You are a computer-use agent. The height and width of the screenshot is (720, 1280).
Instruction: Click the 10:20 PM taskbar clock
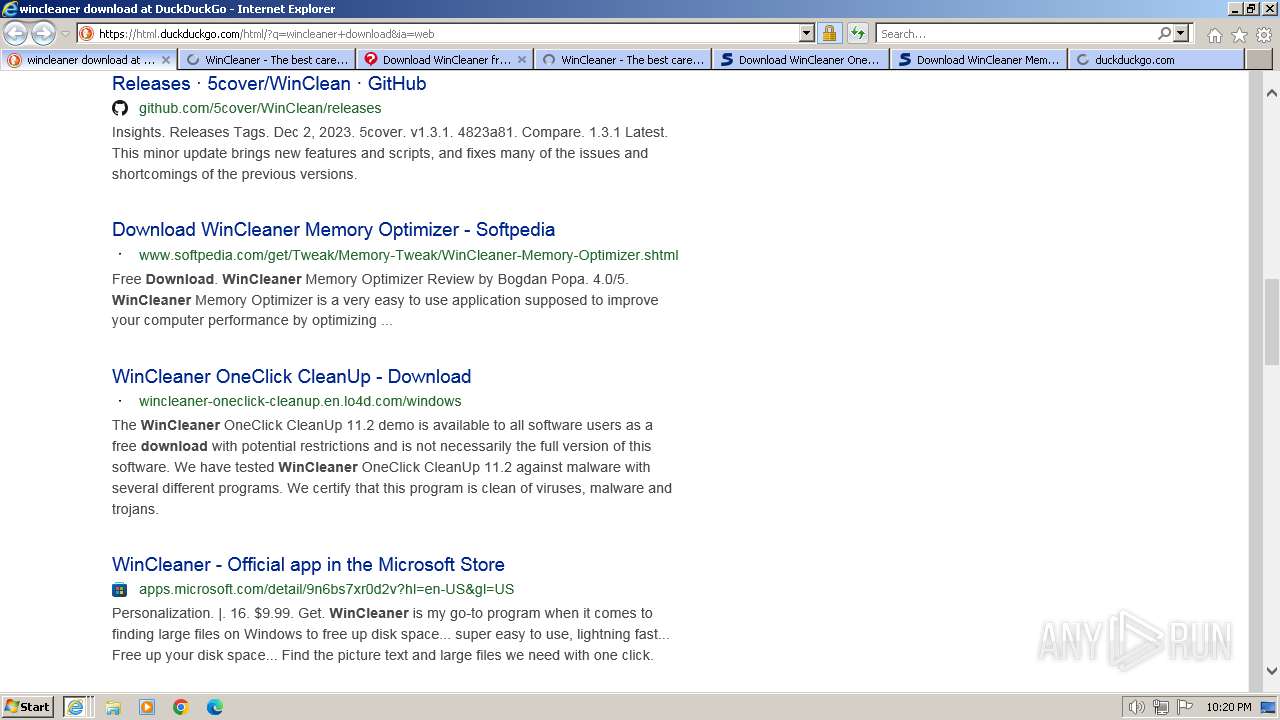(1228, 707)
